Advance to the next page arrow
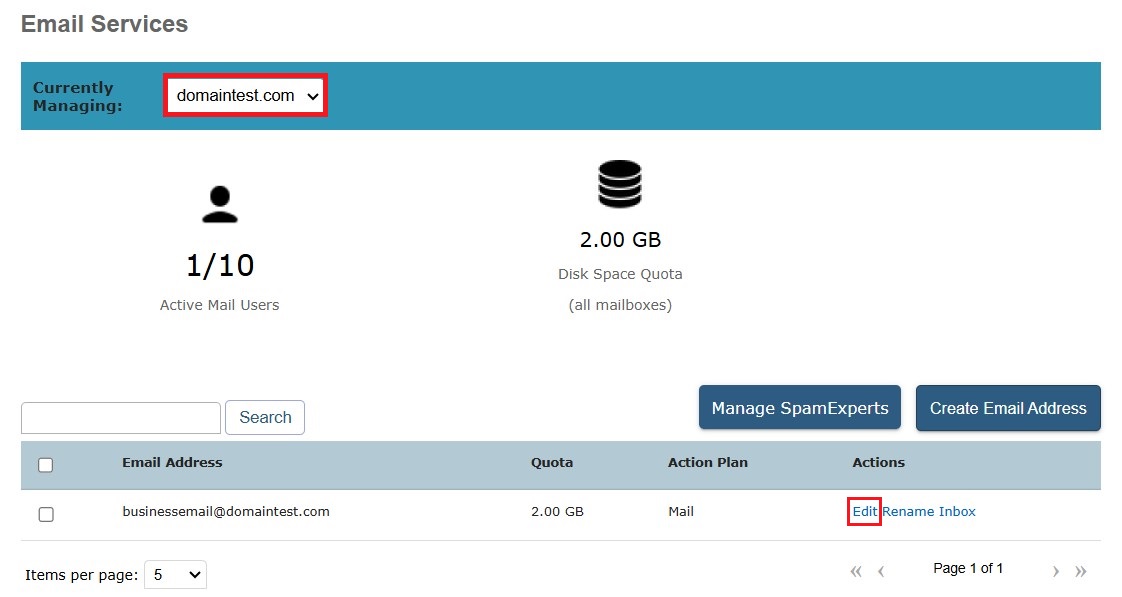This screenshot has height=597, width=1122. click(1055, 572)
